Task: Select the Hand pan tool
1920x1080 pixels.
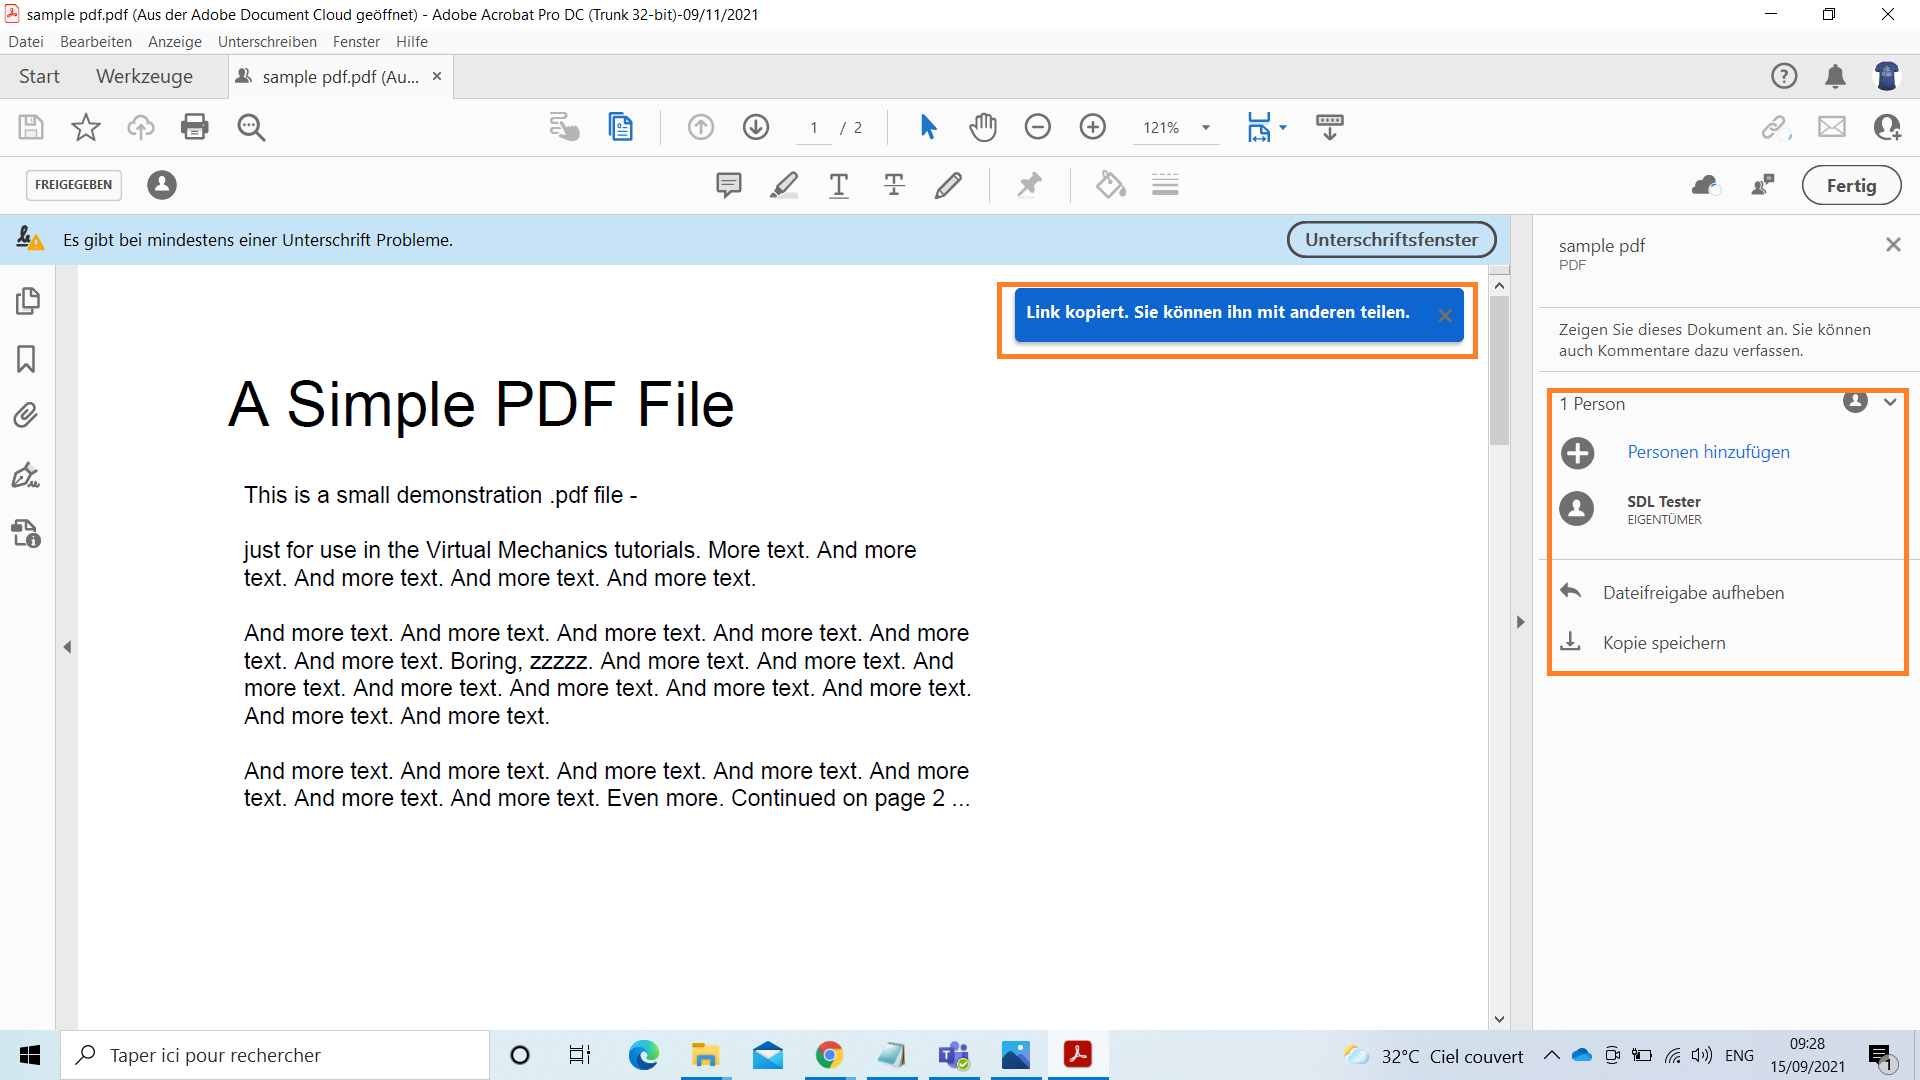Action: click(x=983, y=127)
